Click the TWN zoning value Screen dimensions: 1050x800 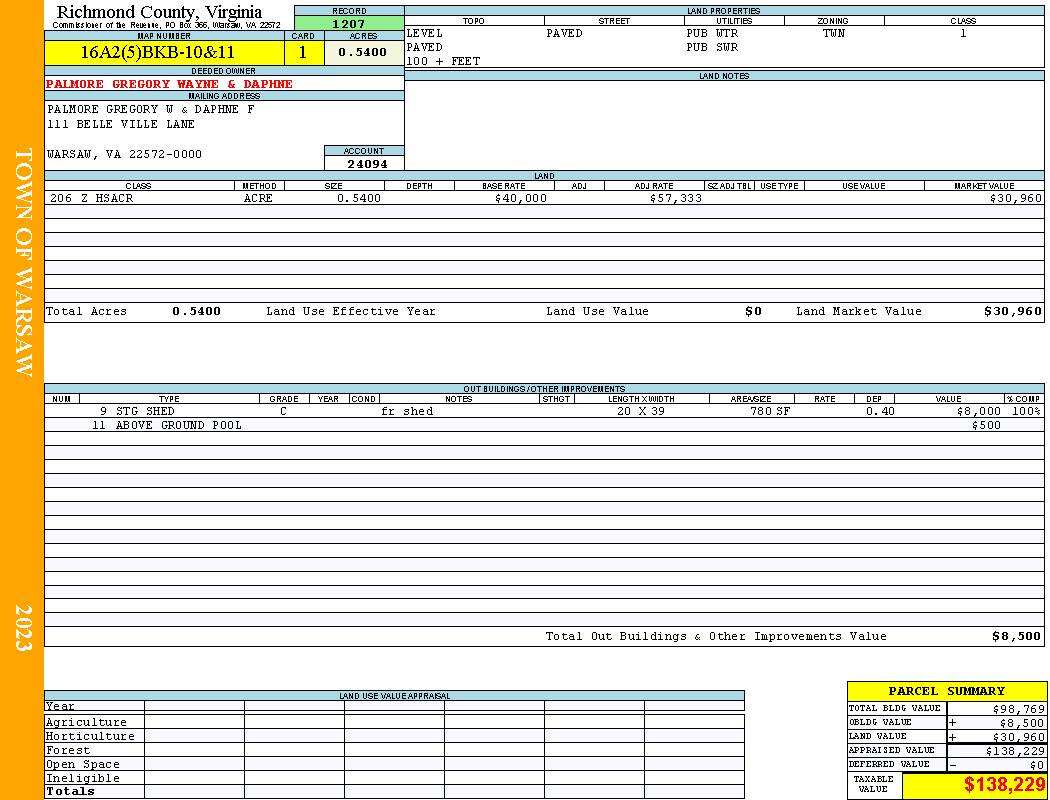tap(834, 33)
